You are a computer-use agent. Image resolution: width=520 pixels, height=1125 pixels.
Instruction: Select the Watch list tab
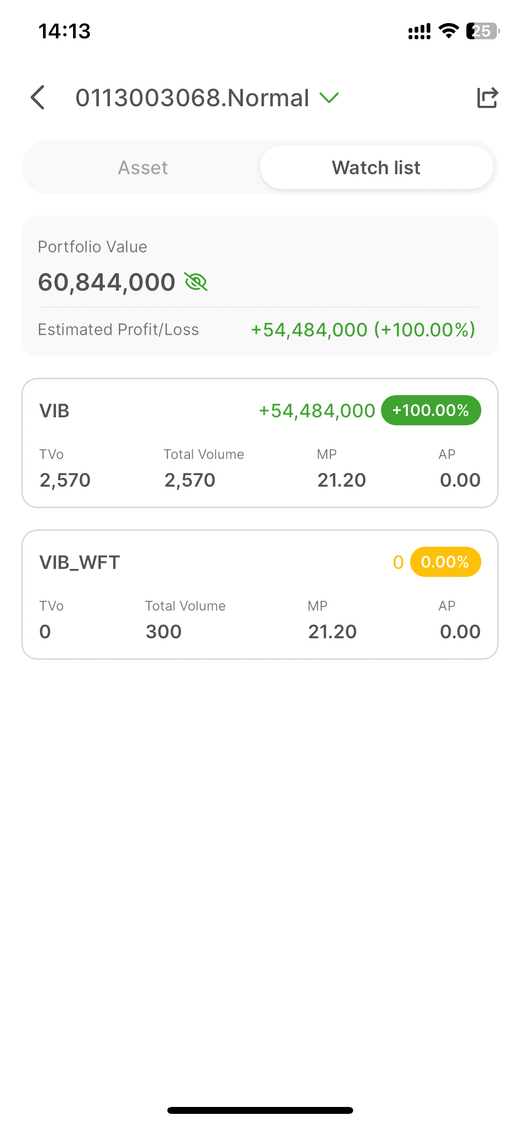(377, 168)
